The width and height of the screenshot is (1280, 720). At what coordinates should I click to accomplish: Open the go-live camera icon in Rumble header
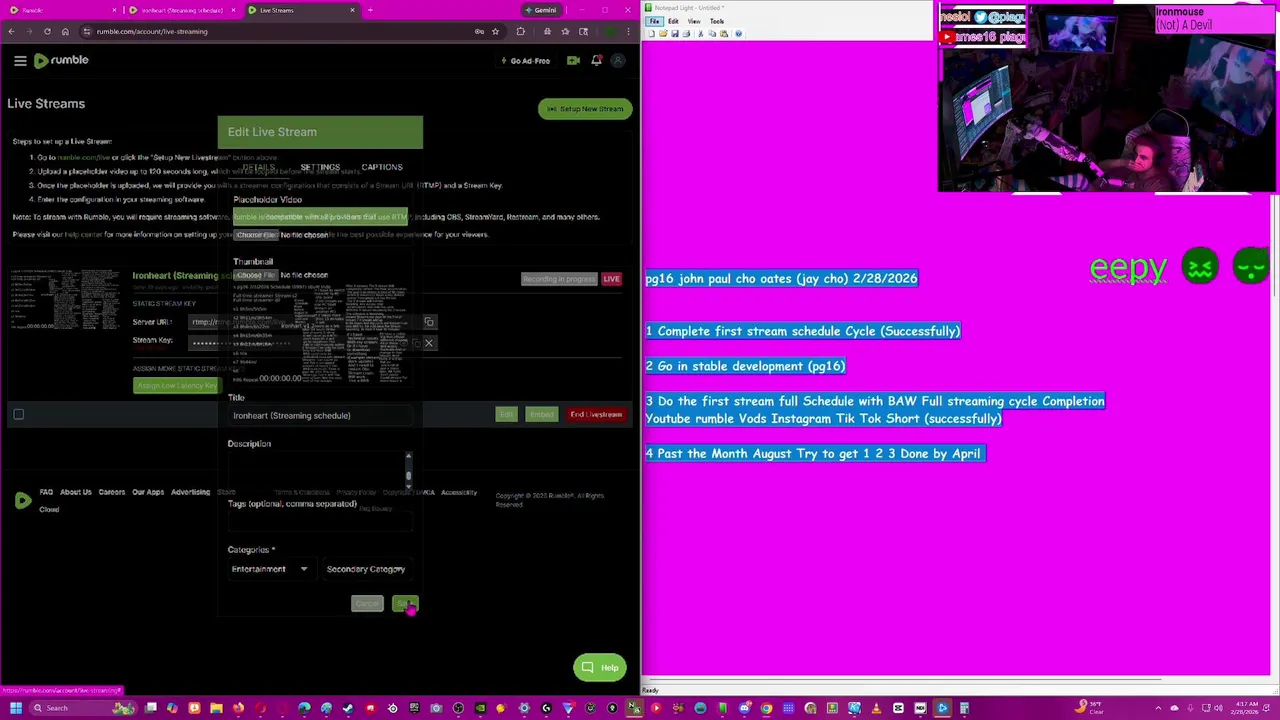point(573,61)
